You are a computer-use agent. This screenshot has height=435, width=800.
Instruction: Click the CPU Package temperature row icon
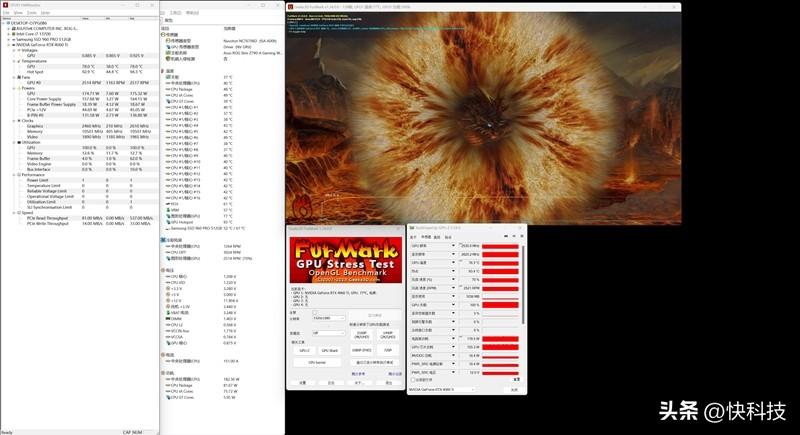(x=167, y=89)
